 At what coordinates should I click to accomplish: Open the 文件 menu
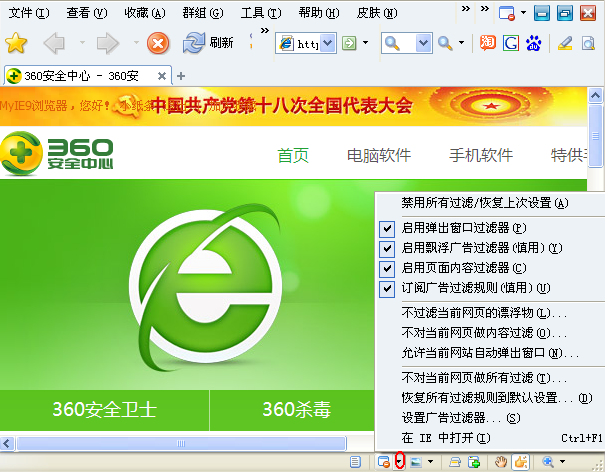pyautogui.click(x=29, y=13)
